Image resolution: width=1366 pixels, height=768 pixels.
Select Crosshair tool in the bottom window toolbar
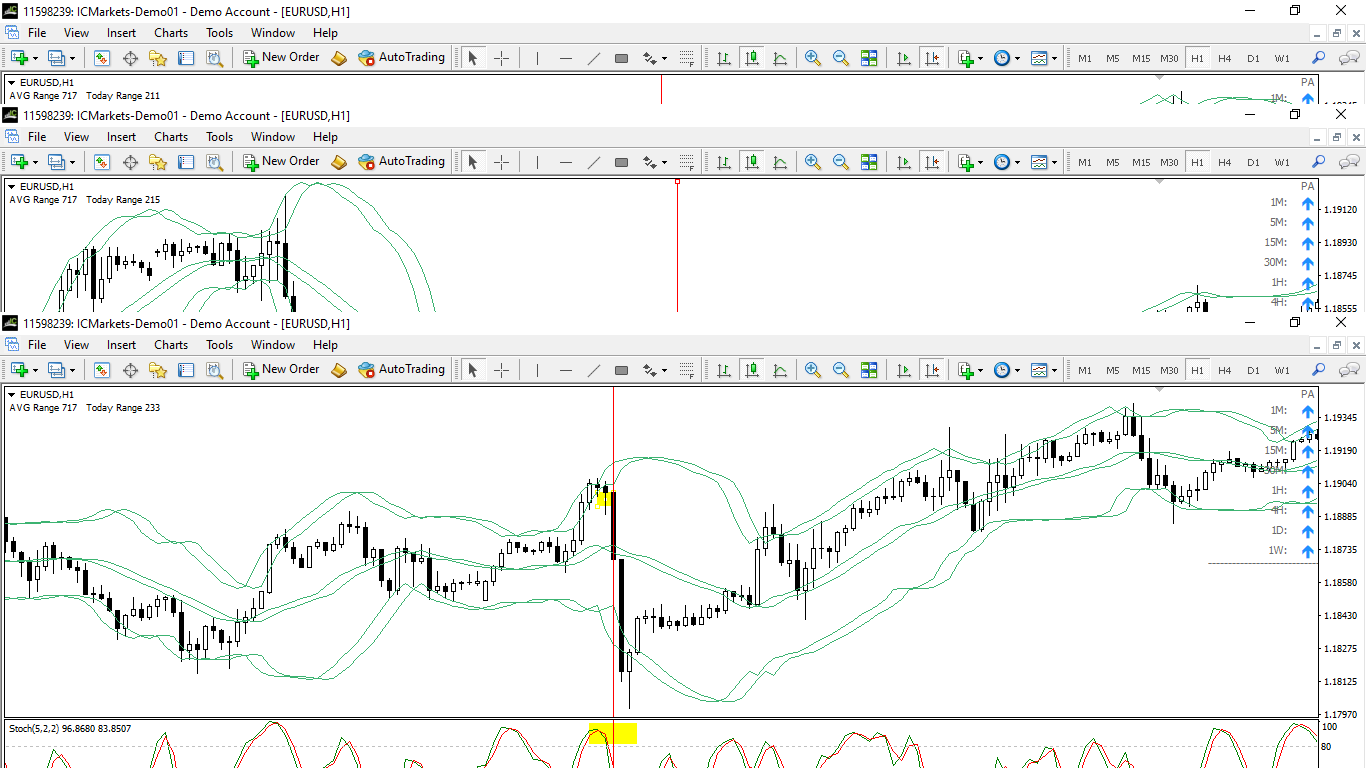tap(501, 369)
